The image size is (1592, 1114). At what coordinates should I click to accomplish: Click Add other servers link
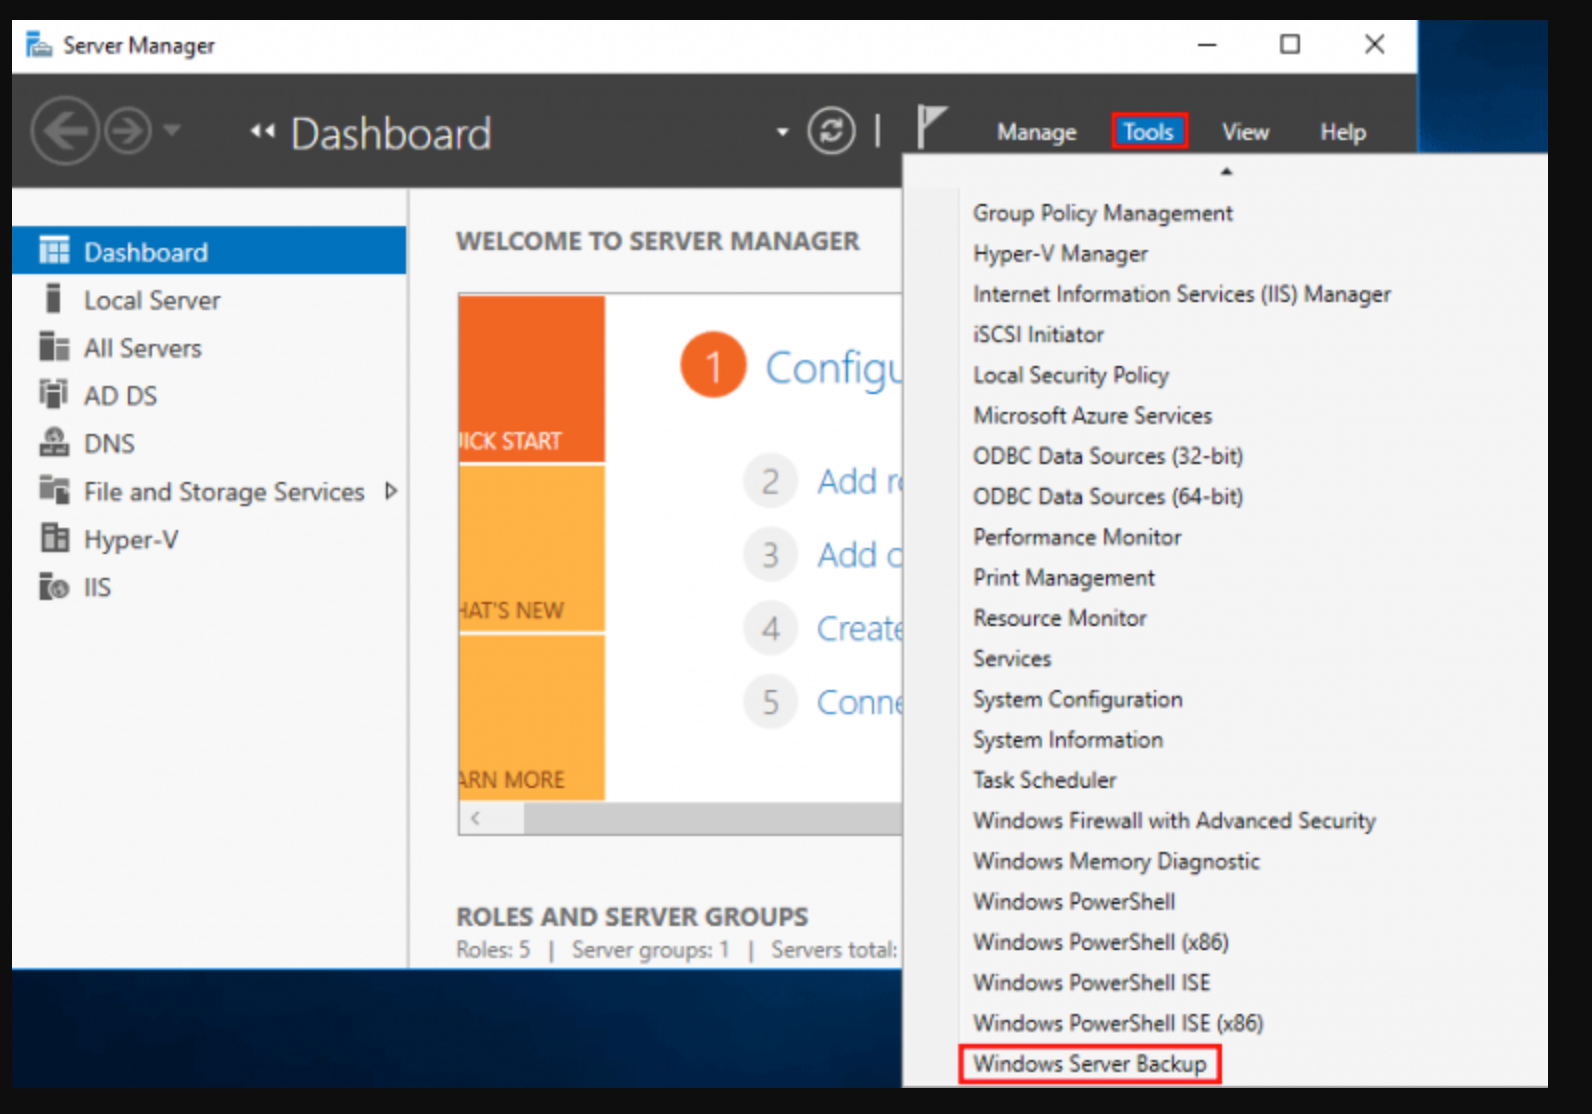[859, 555]
